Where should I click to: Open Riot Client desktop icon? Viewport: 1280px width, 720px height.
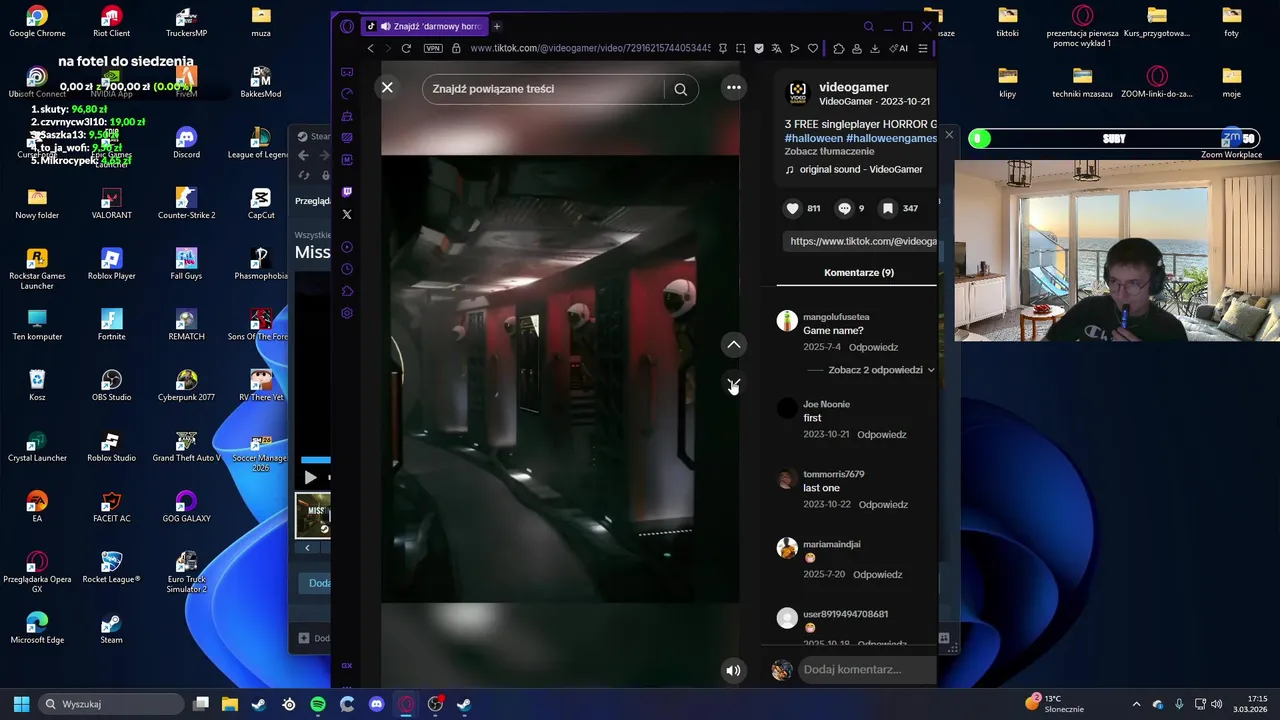point(111,21)
